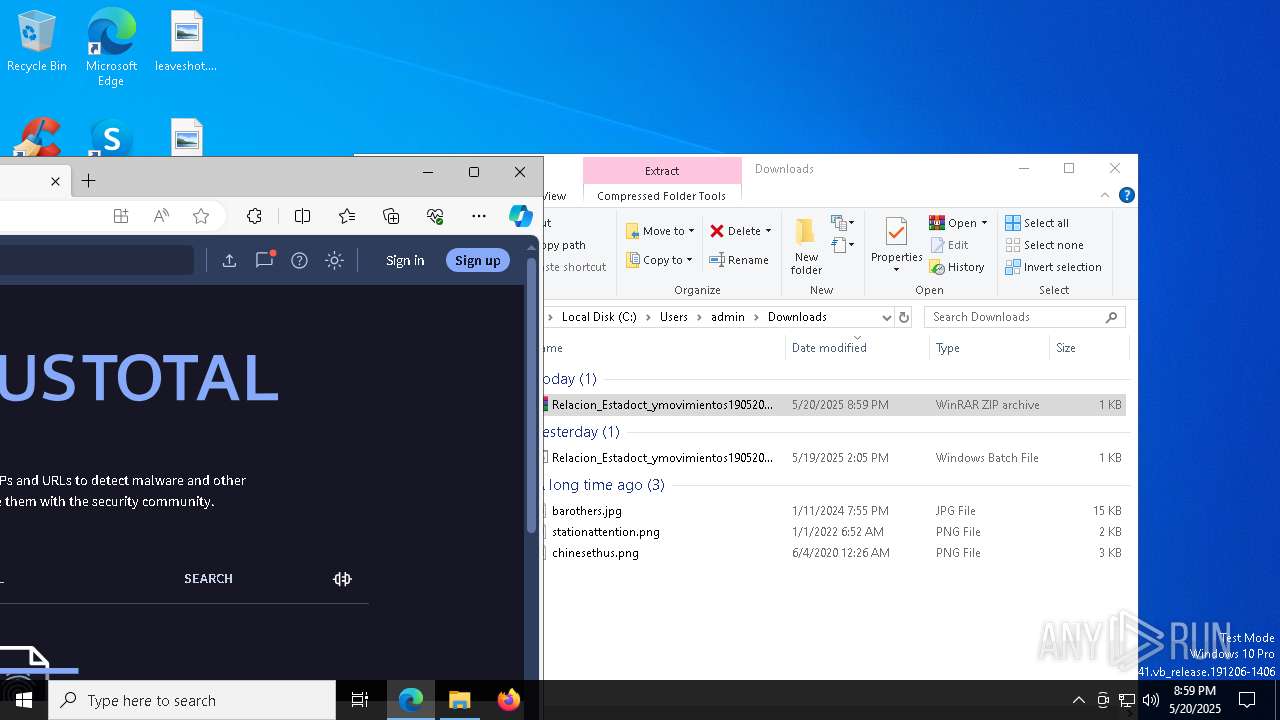Click VirusTotal search input field
The height and width of the screenshot is (720, 1280).
pos(96,260)
